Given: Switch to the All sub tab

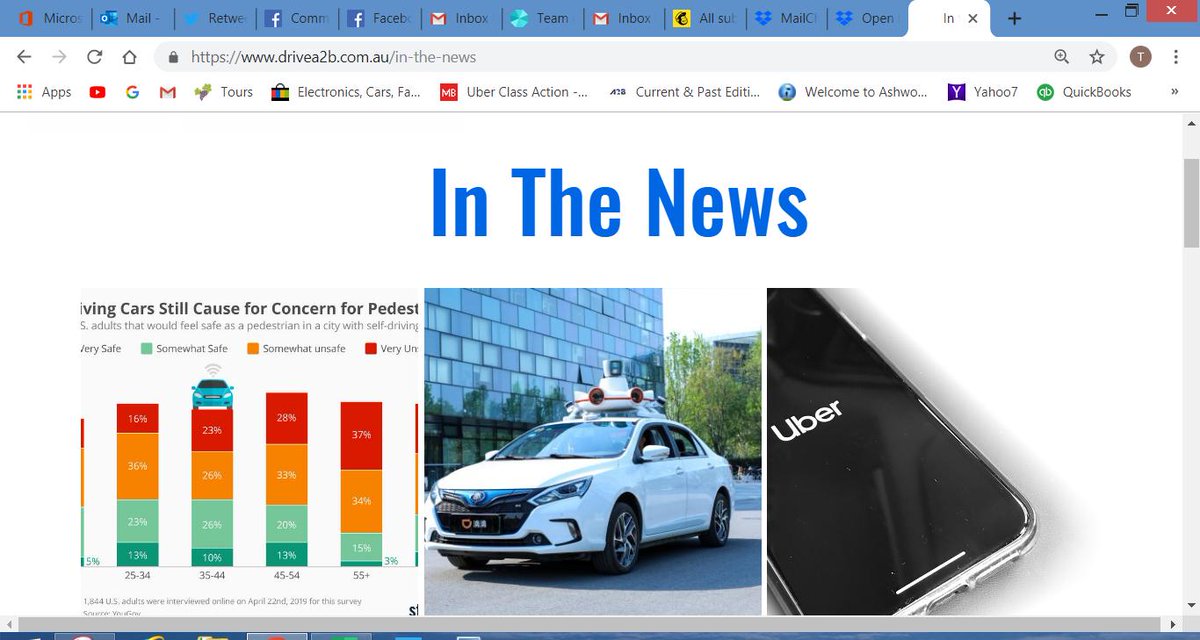Looking at the screenshot, I should point(705,18).
